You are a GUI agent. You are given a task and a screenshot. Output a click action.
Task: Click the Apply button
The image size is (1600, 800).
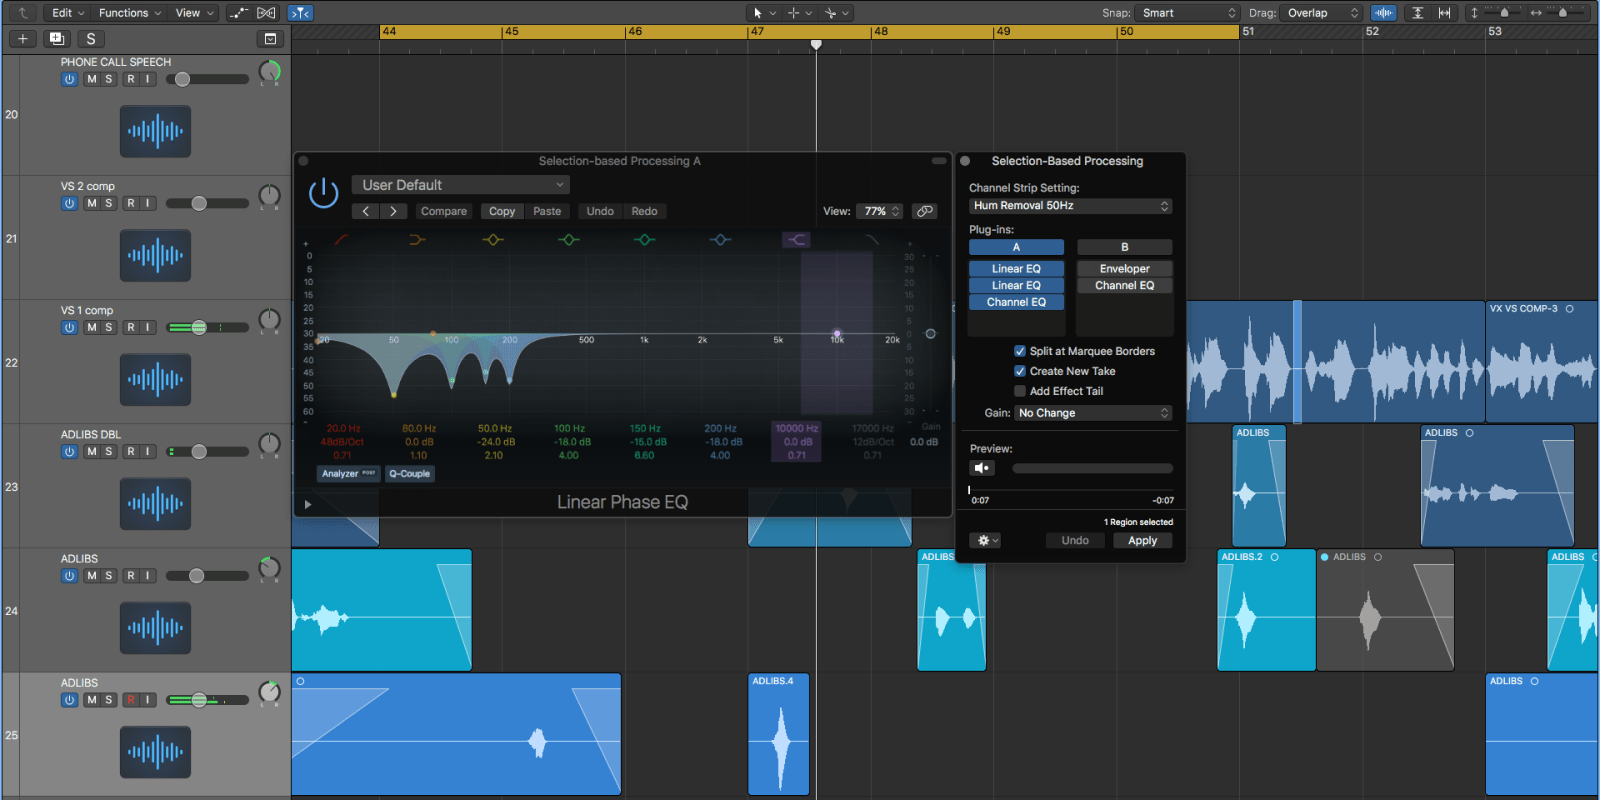pyautogui.click(x=1142, y=540)
